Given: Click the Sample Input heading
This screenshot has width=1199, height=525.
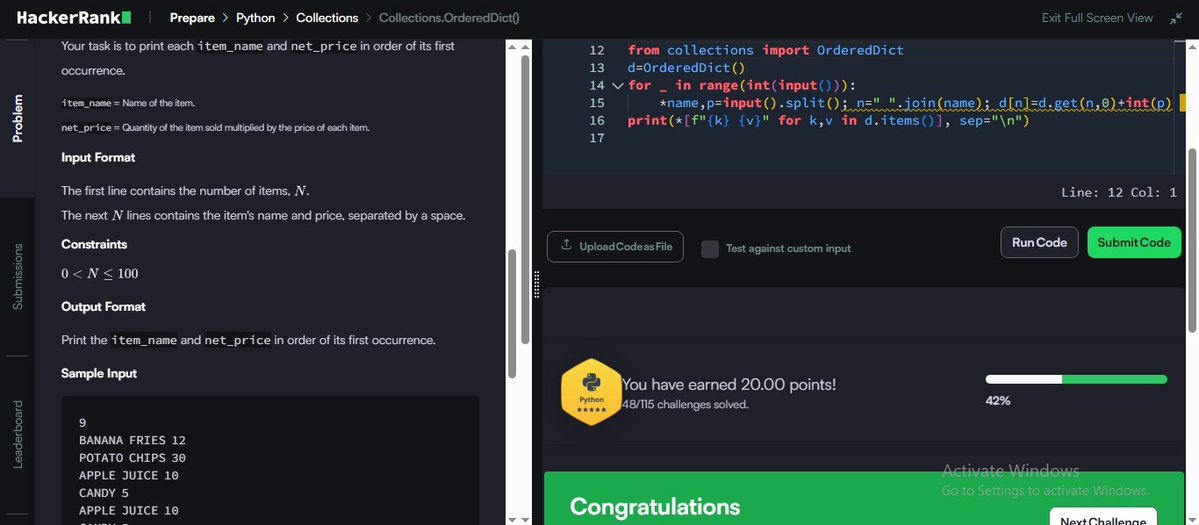Looking at the screenshot, I should (99, 374).
